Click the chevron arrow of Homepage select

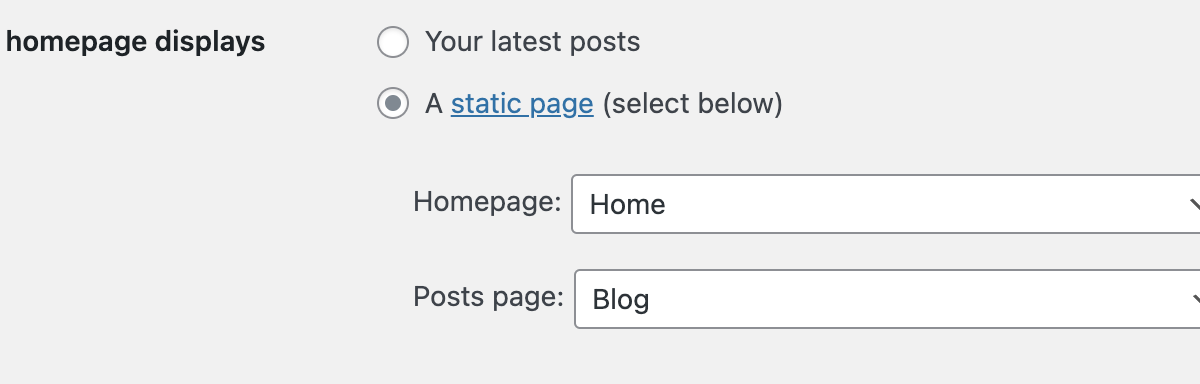click(x=1194, y=204)
